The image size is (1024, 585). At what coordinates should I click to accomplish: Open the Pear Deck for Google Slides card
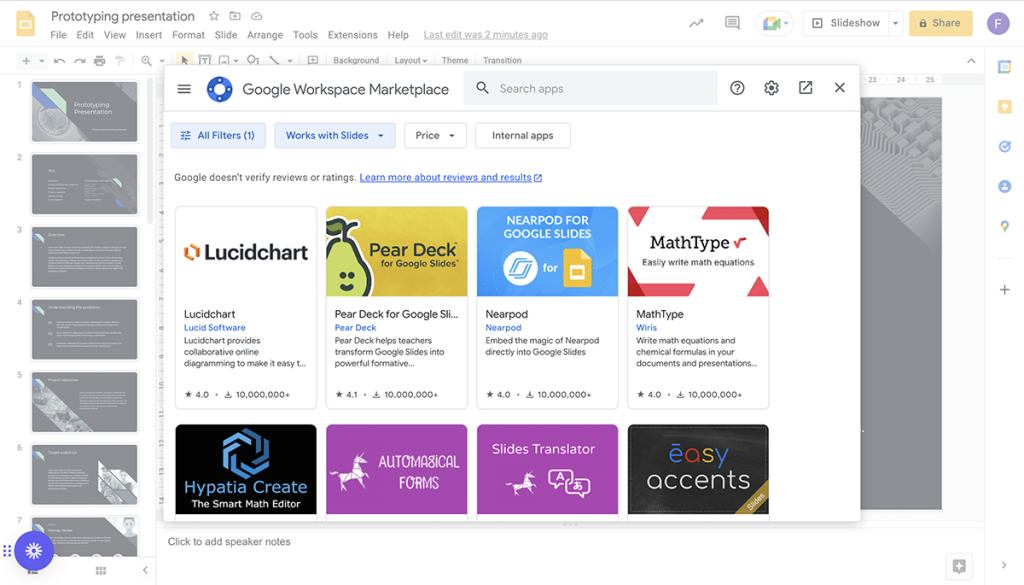397,308
